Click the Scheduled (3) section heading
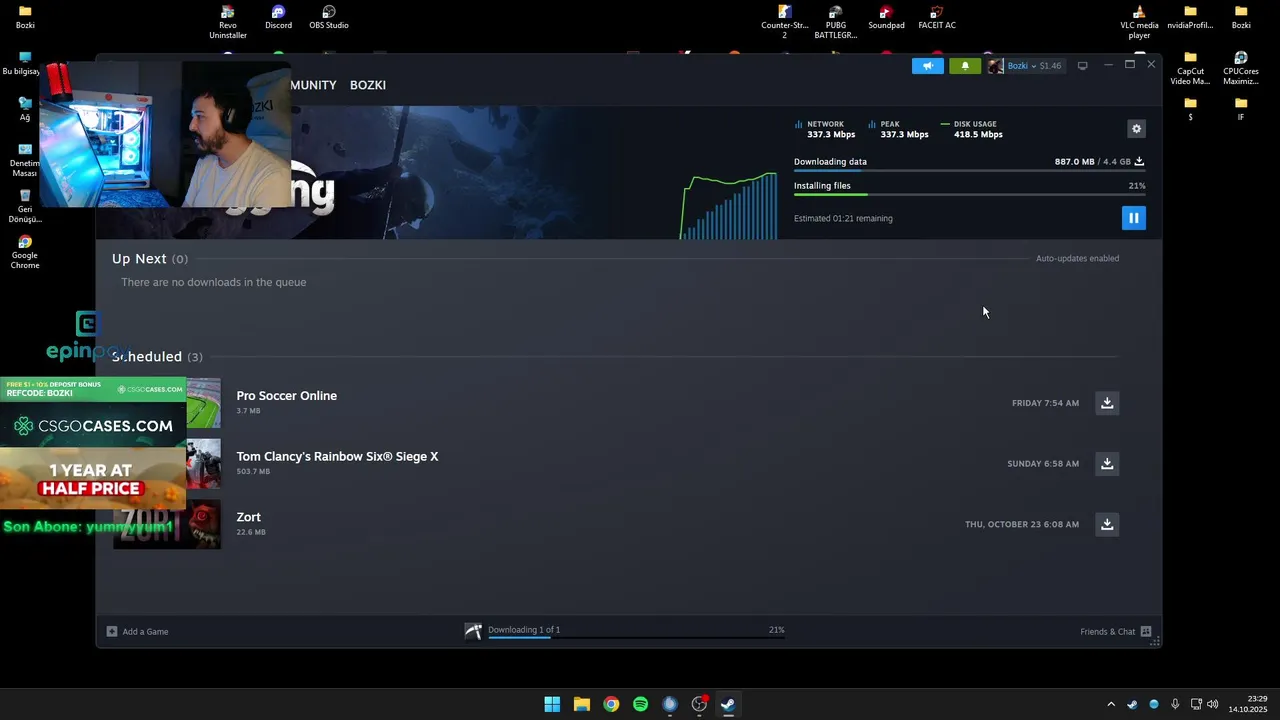1280x720 pixels. click(x=157, y=357)
